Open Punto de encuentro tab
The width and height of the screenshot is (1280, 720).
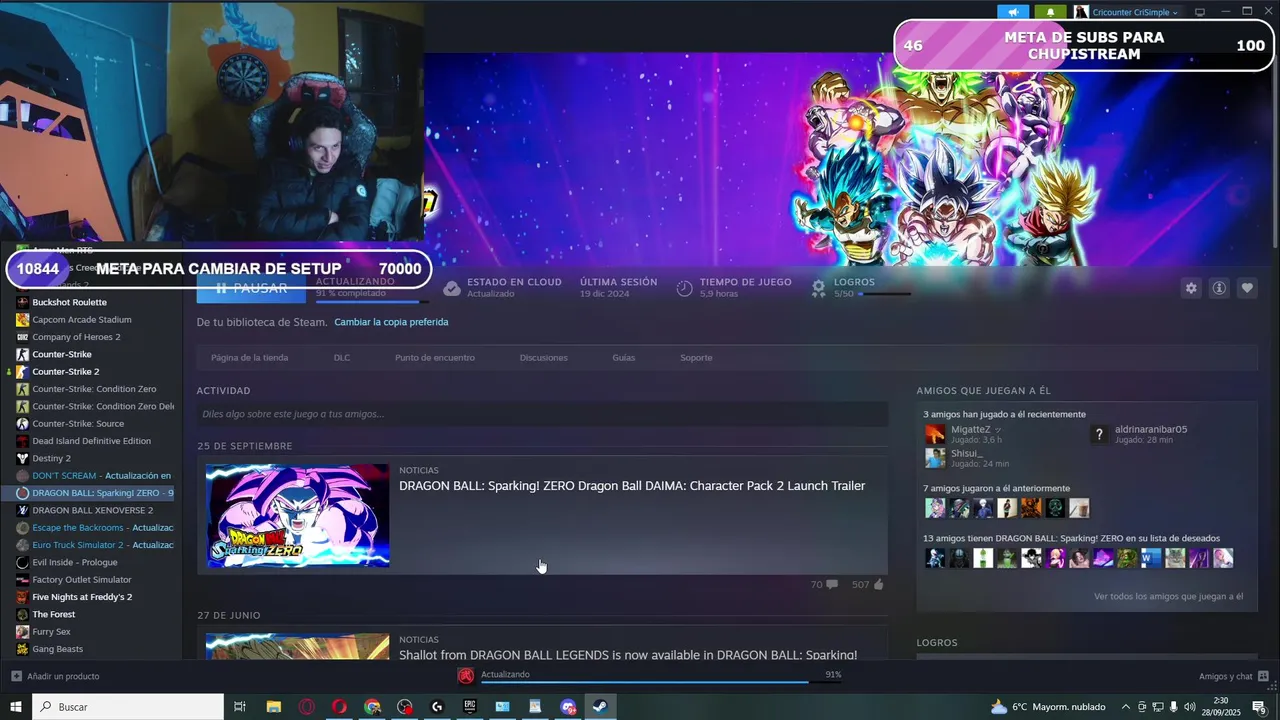point(434,358)
